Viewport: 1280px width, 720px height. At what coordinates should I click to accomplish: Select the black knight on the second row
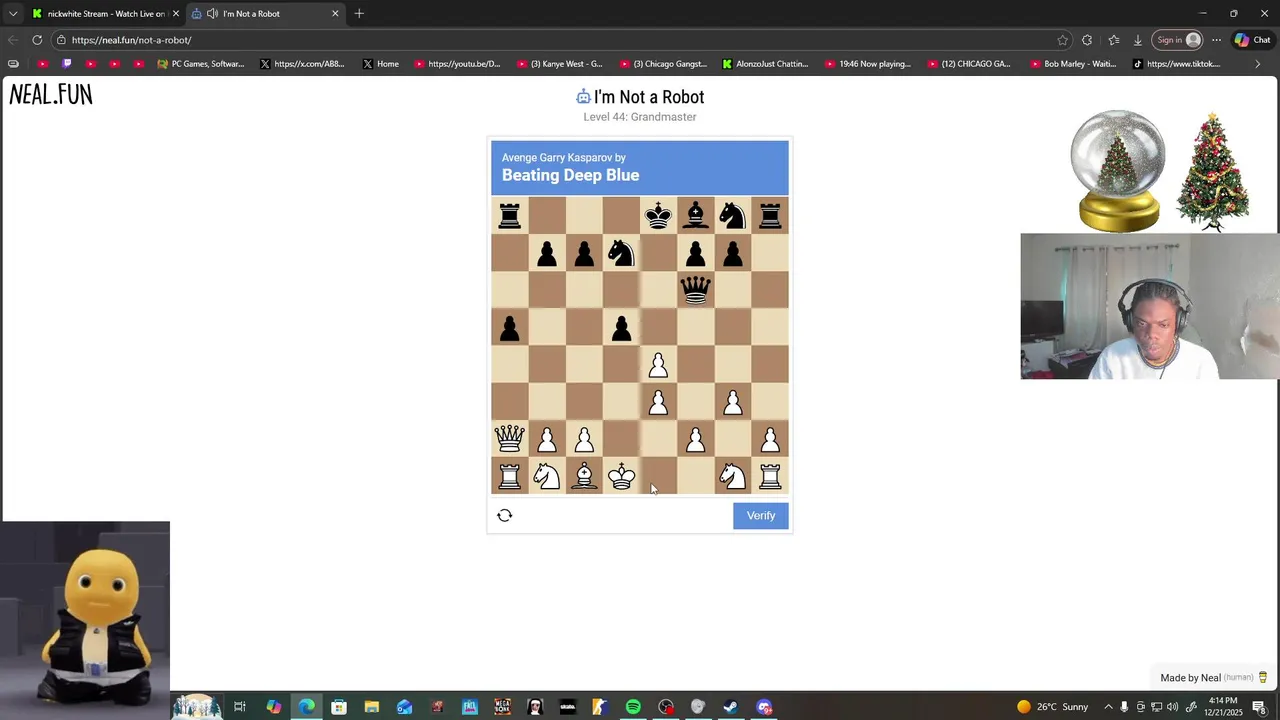click(621, 253)
